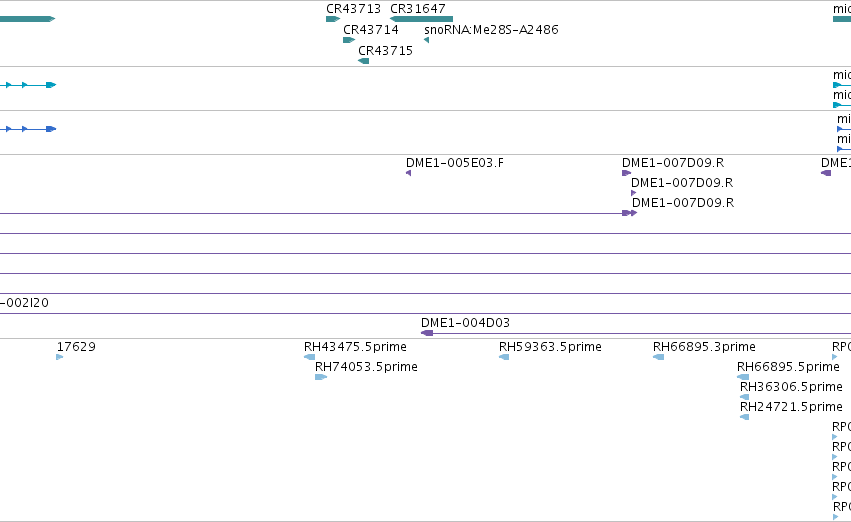Select the light-blue glyph under RH66895.3prime
Image resolution: width=851 pixels, height=522 pixels.
[658, 357]
